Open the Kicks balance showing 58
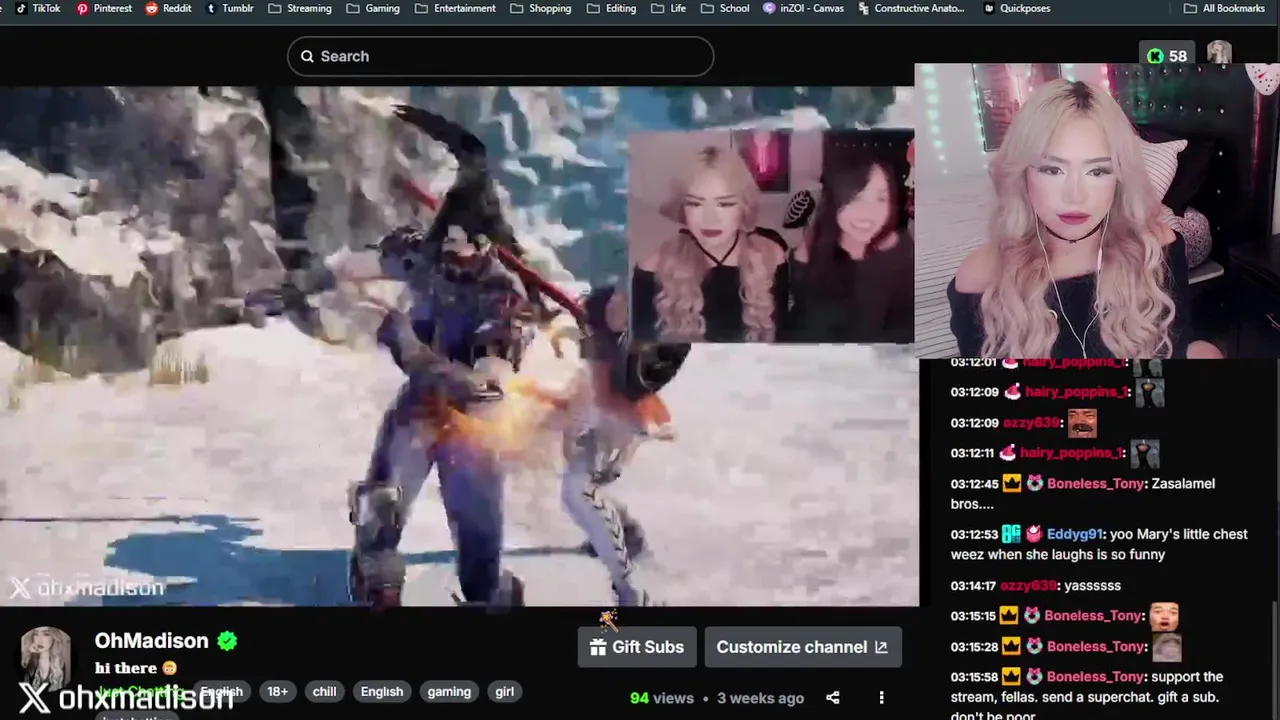1280x720 pixels. (x=1166, y=56)
